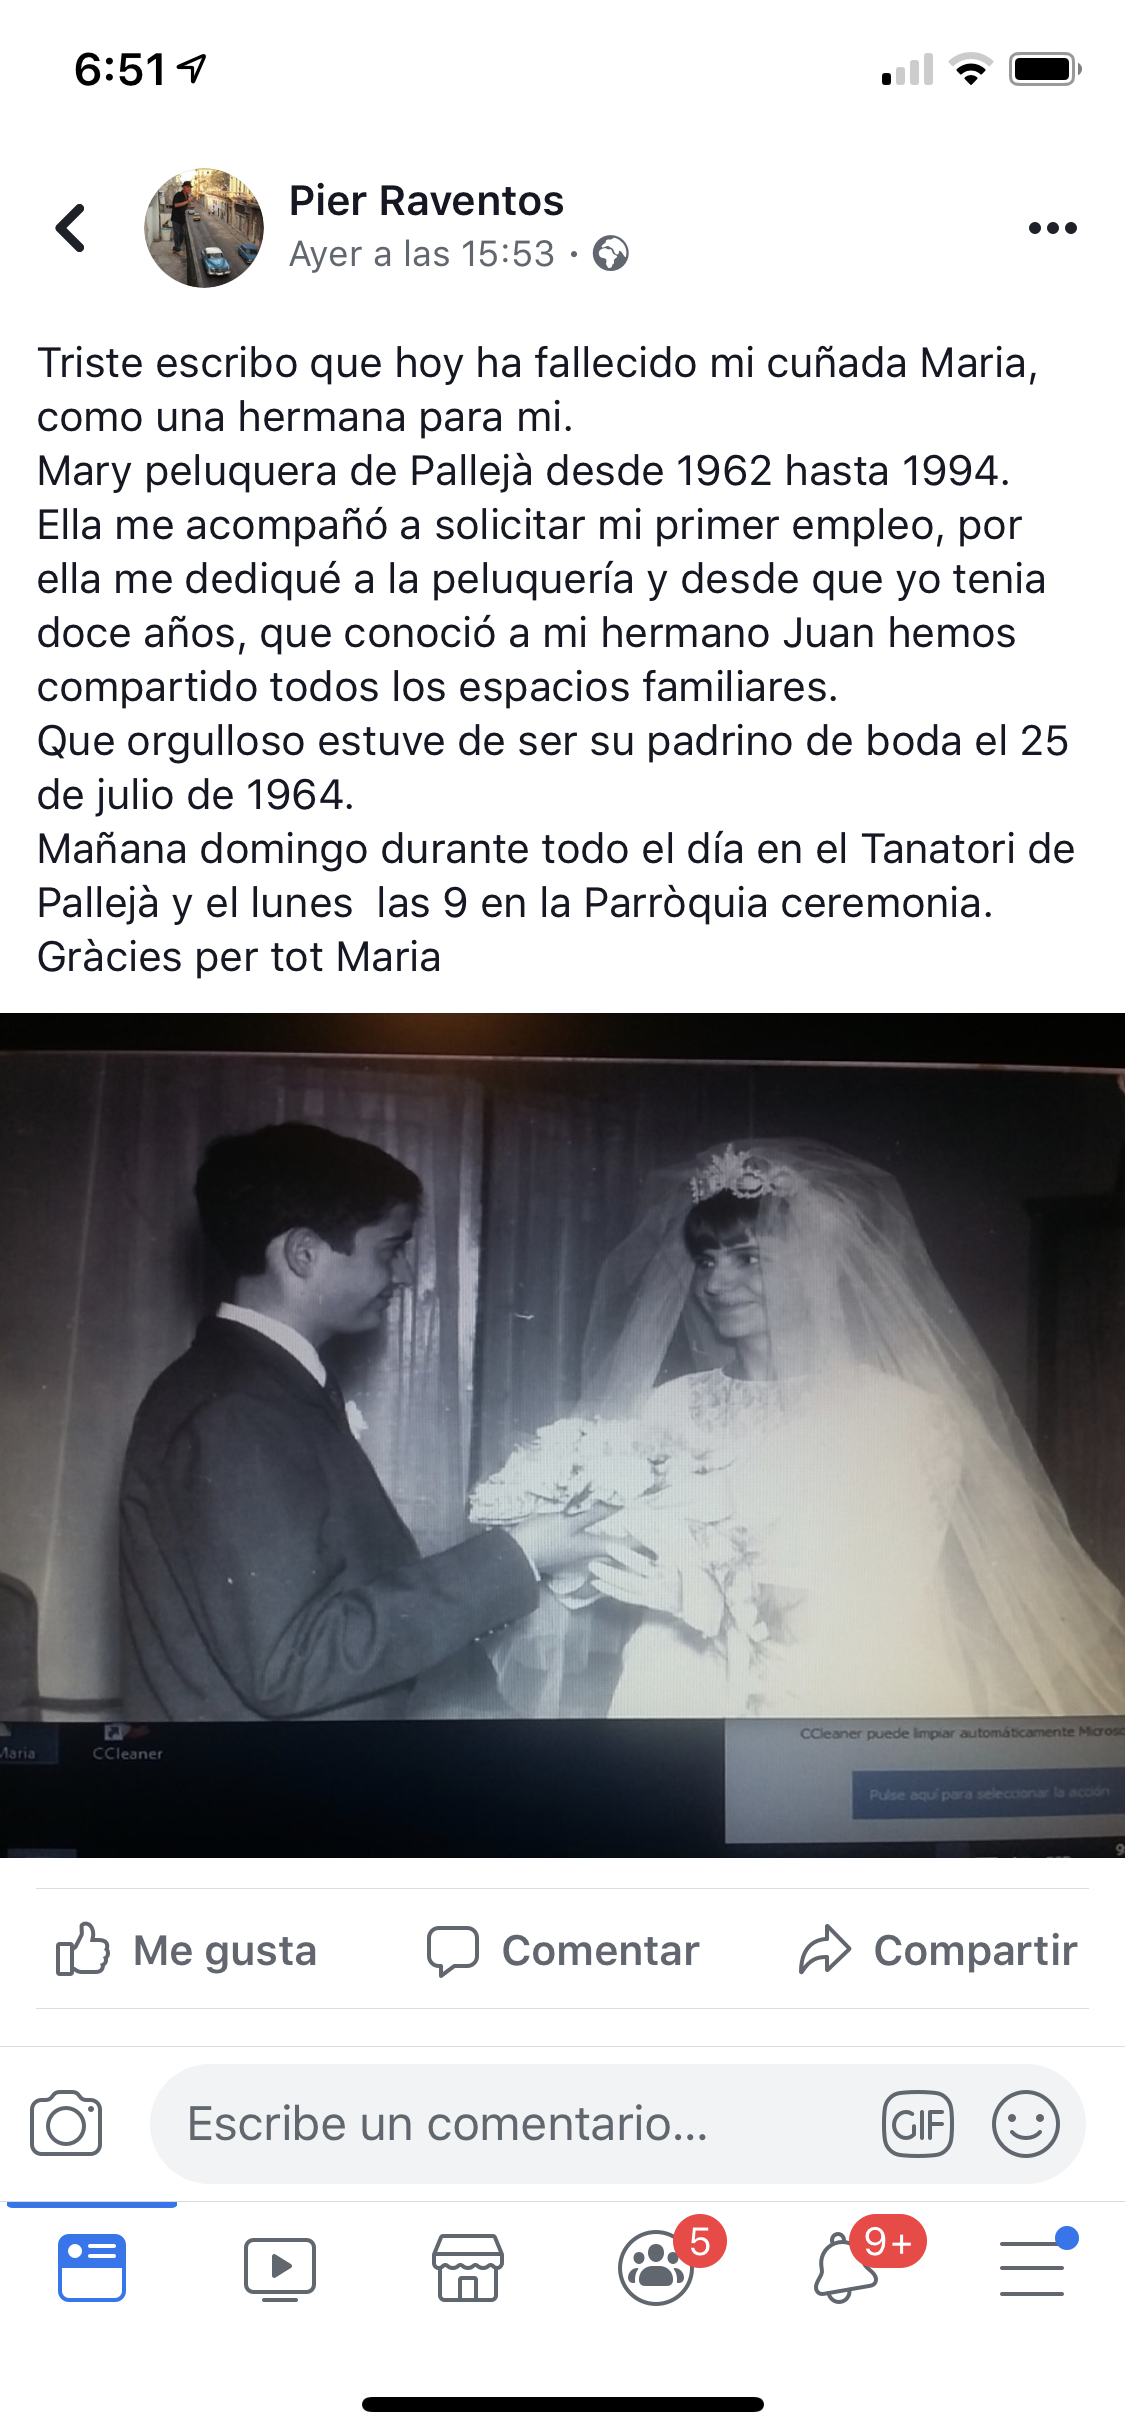Open the Watch video tab
1125x2436 pixels.
(x=280, y=2268)
